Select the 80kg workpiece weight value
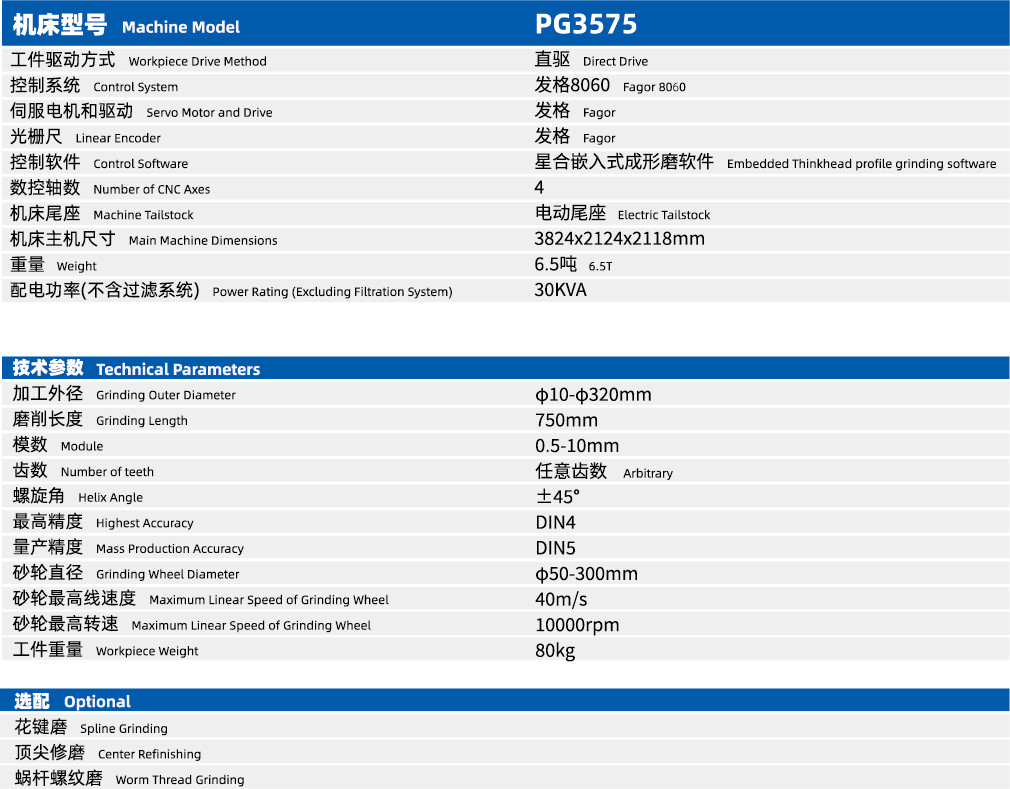1010x789 pixels. pos(555,651)
